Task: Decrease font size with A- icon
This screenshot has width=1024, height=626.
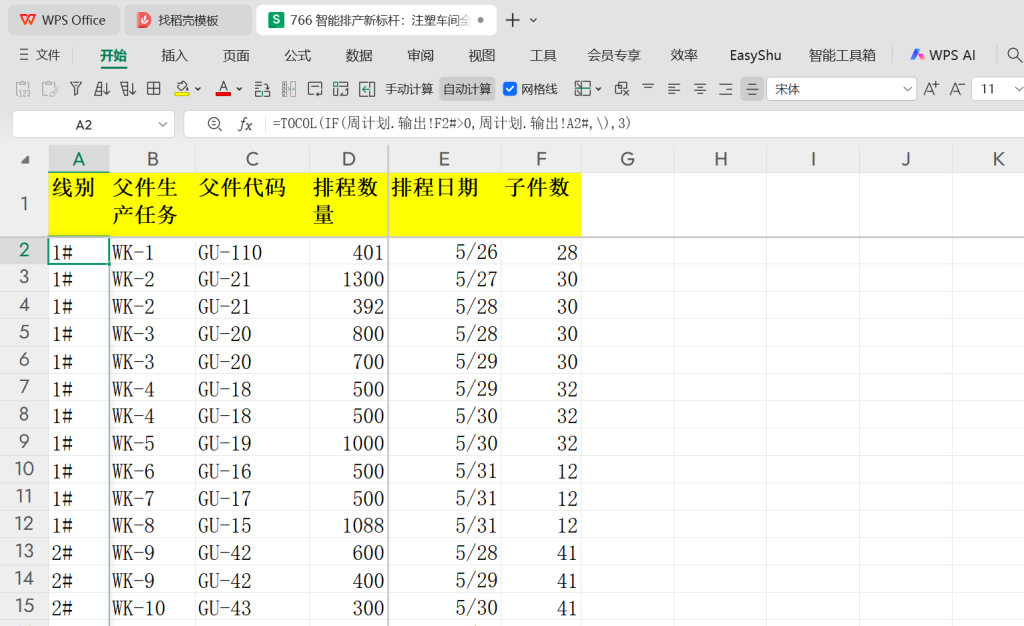Action: pyautogui.click(x=957, y=89)
